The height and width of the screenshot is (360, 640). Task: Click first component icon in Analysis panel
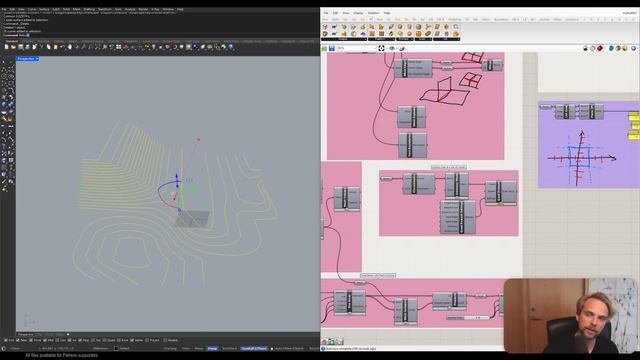pyautogui.click(x=325, y=27)
